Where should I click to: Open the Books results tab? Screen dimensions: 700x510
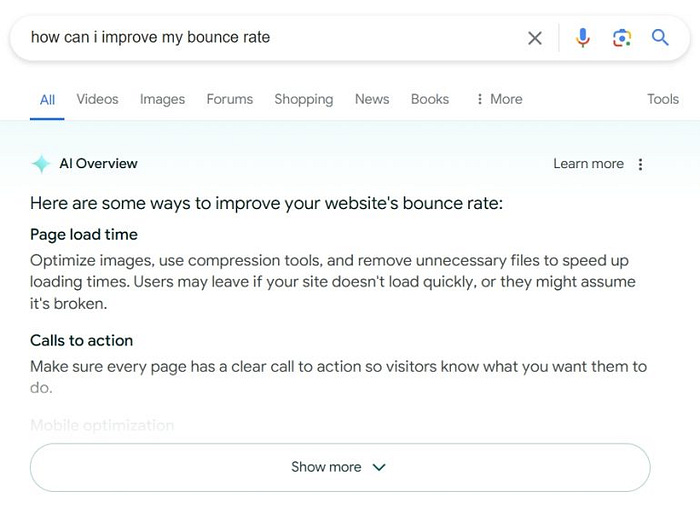pos(430,99)
